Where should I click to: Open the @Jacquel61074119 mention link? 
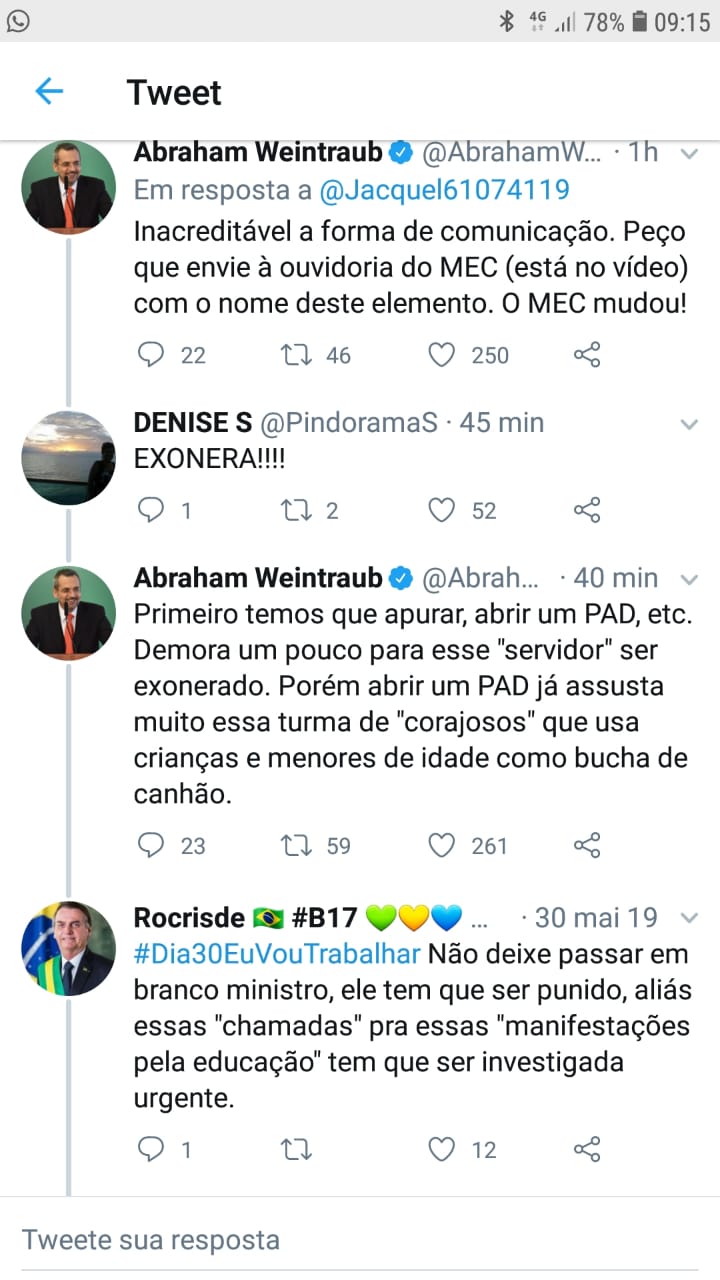point(444,189)
